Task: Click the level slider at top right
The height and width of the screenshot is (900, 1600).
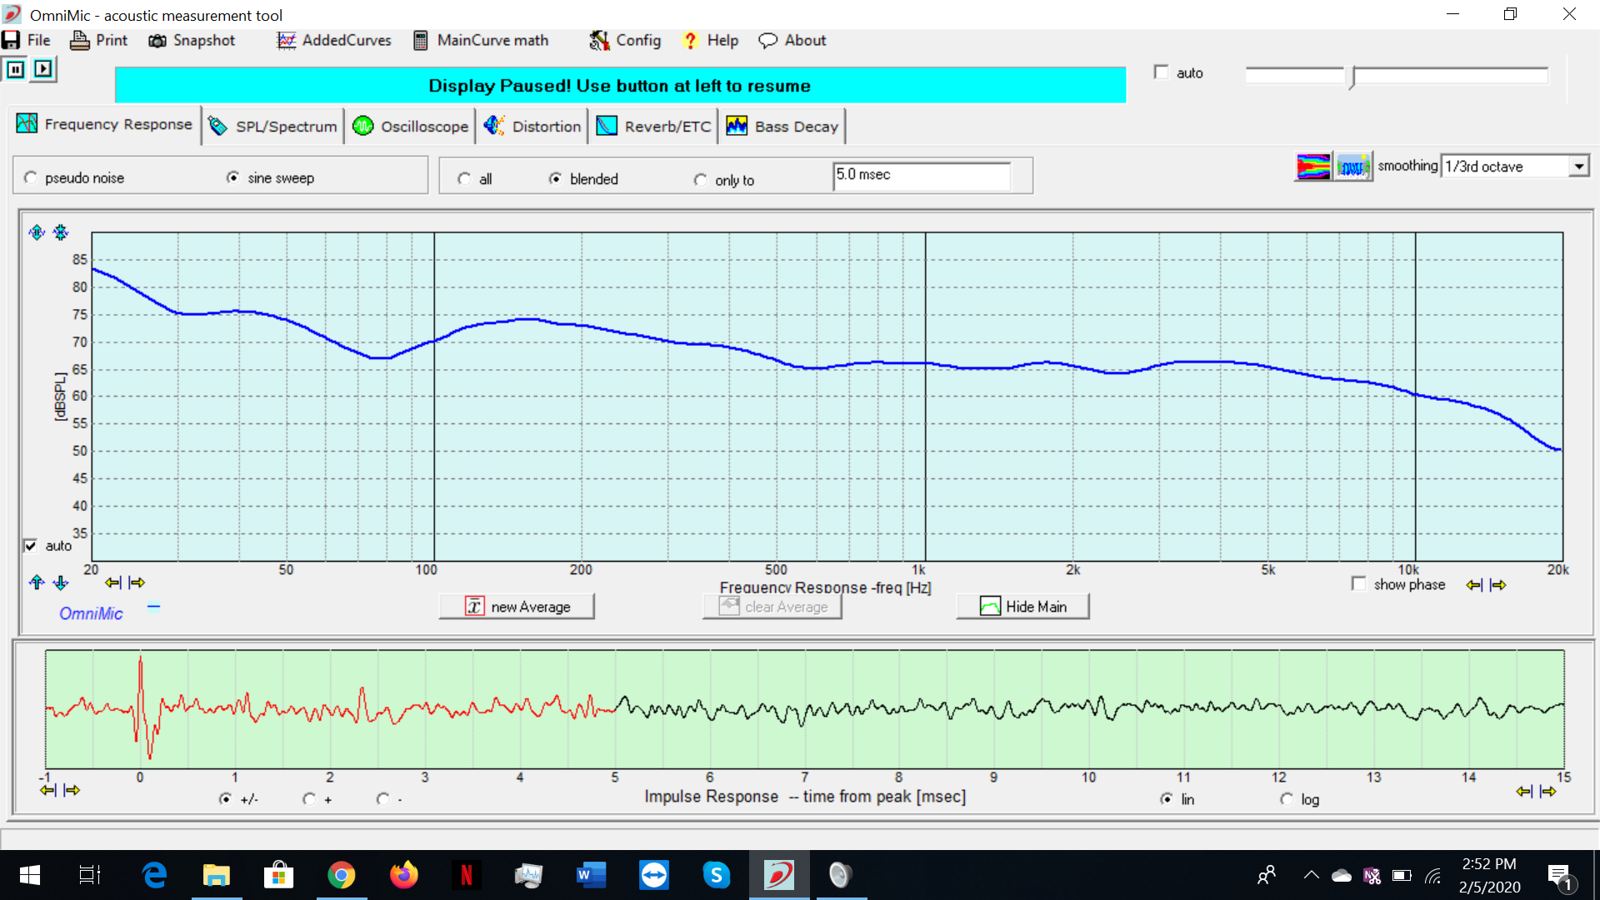Action: (x=1352, y=76)
